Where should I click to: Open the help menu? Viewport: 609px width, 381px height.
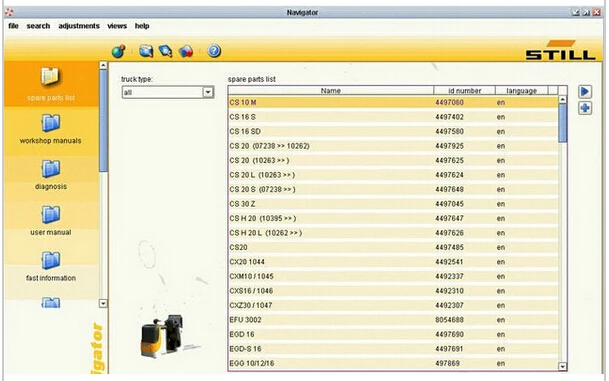click(142, 26)
